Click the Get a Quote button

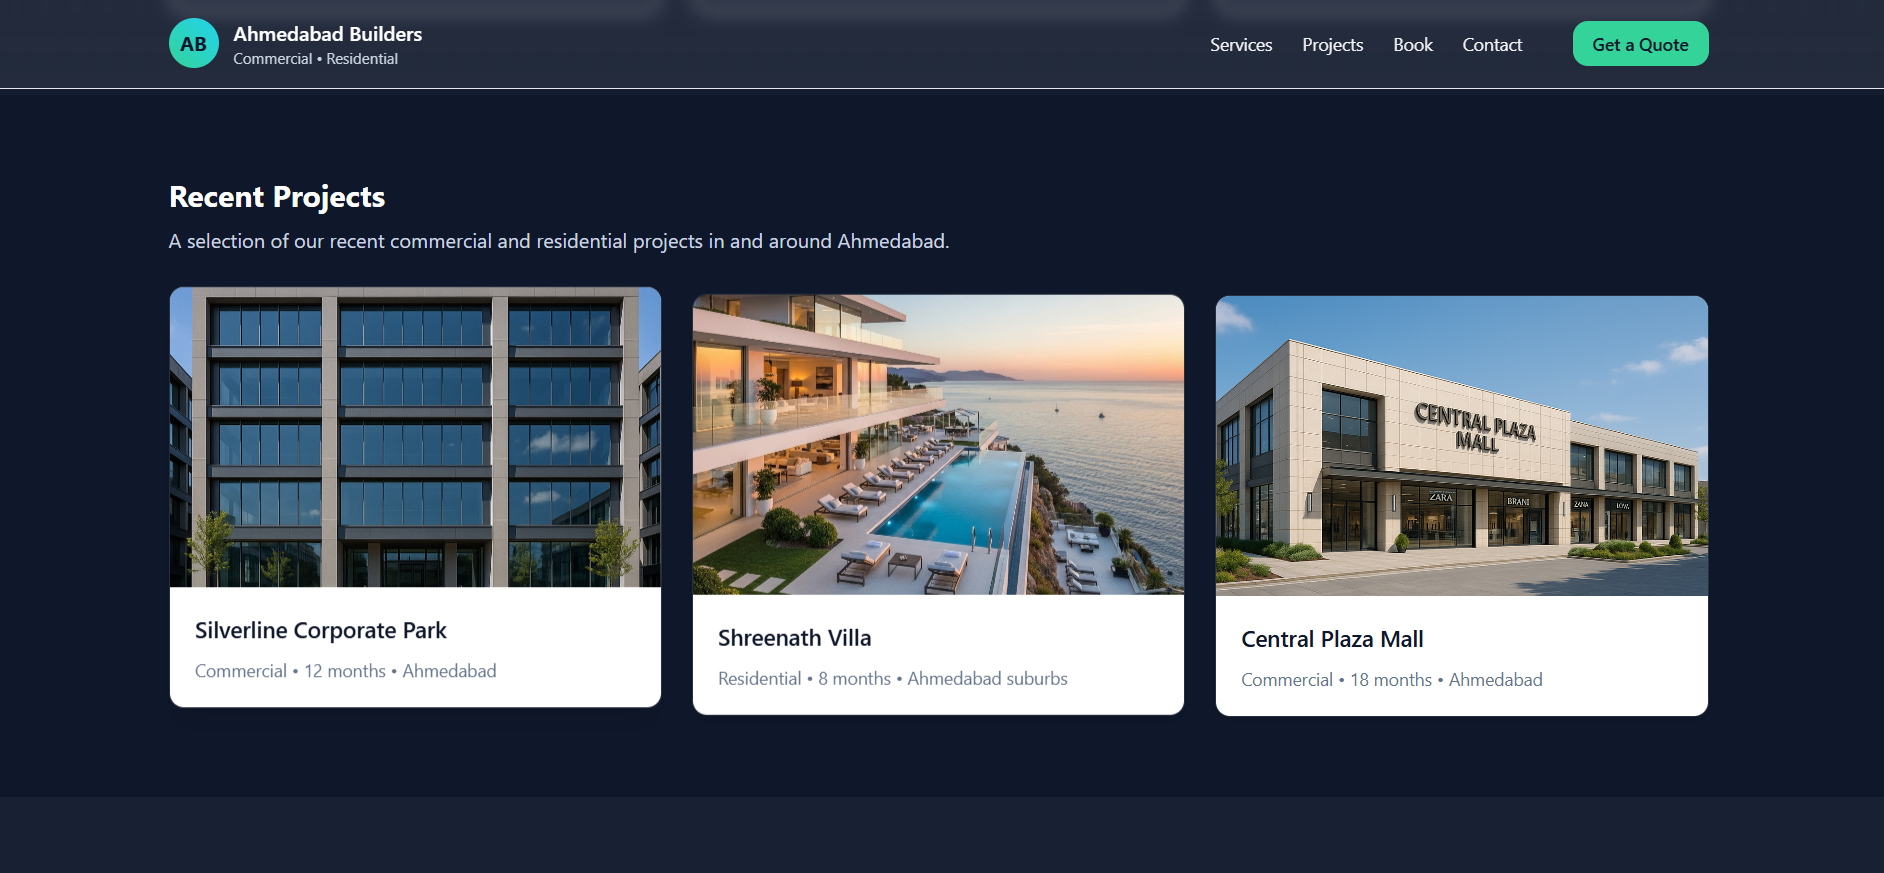click(x=1640, y=44)
